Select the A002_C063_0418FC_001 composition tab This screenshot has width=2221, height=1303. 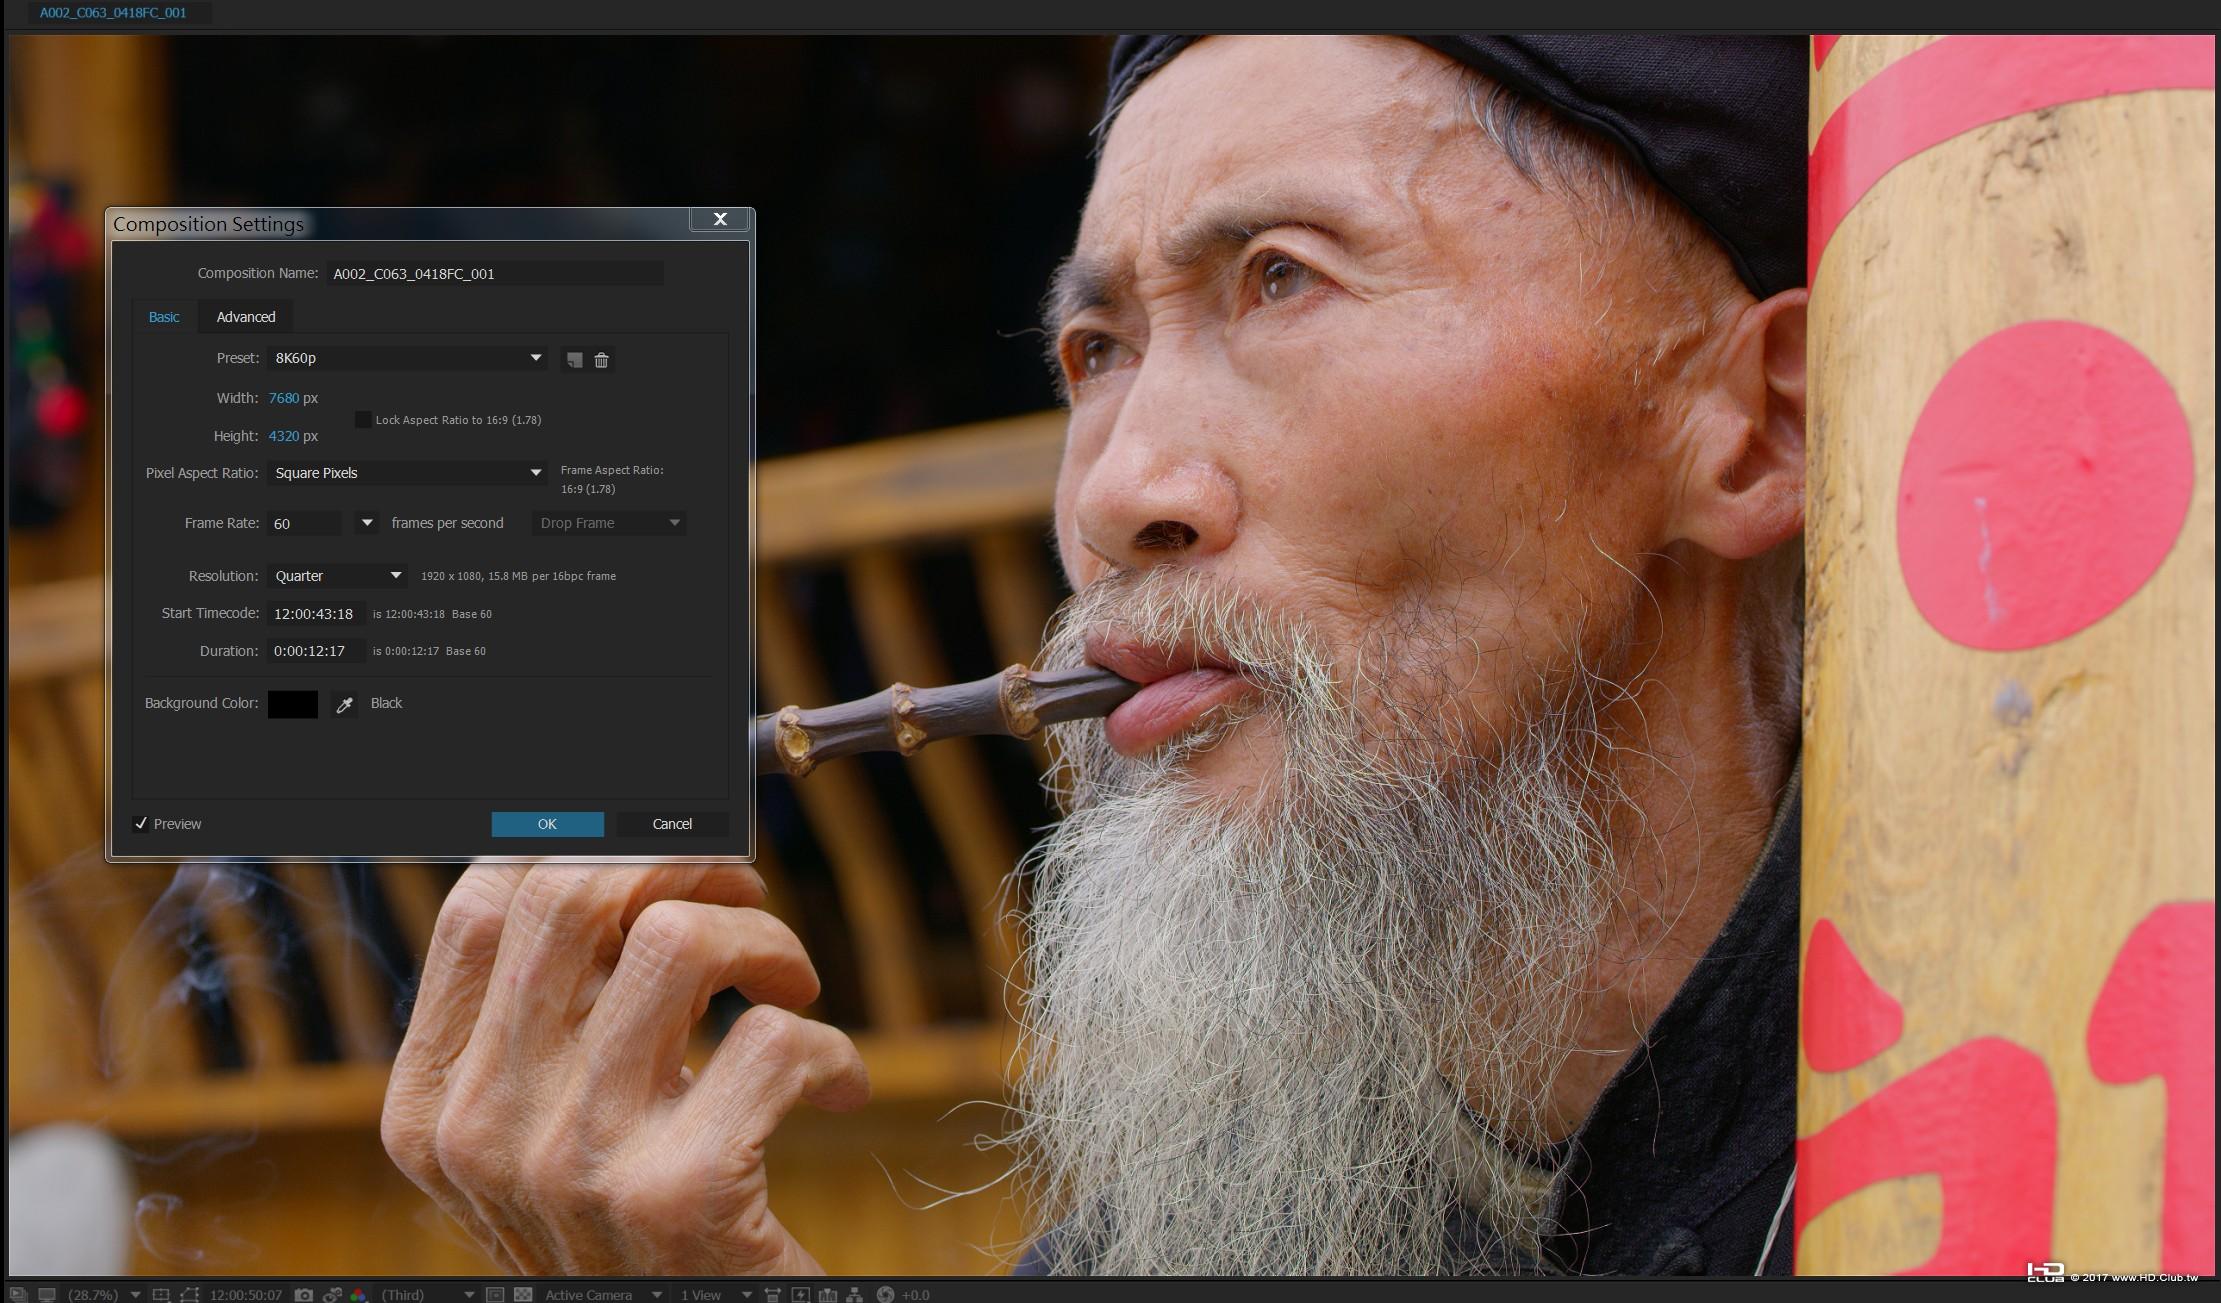pos(113,13)
